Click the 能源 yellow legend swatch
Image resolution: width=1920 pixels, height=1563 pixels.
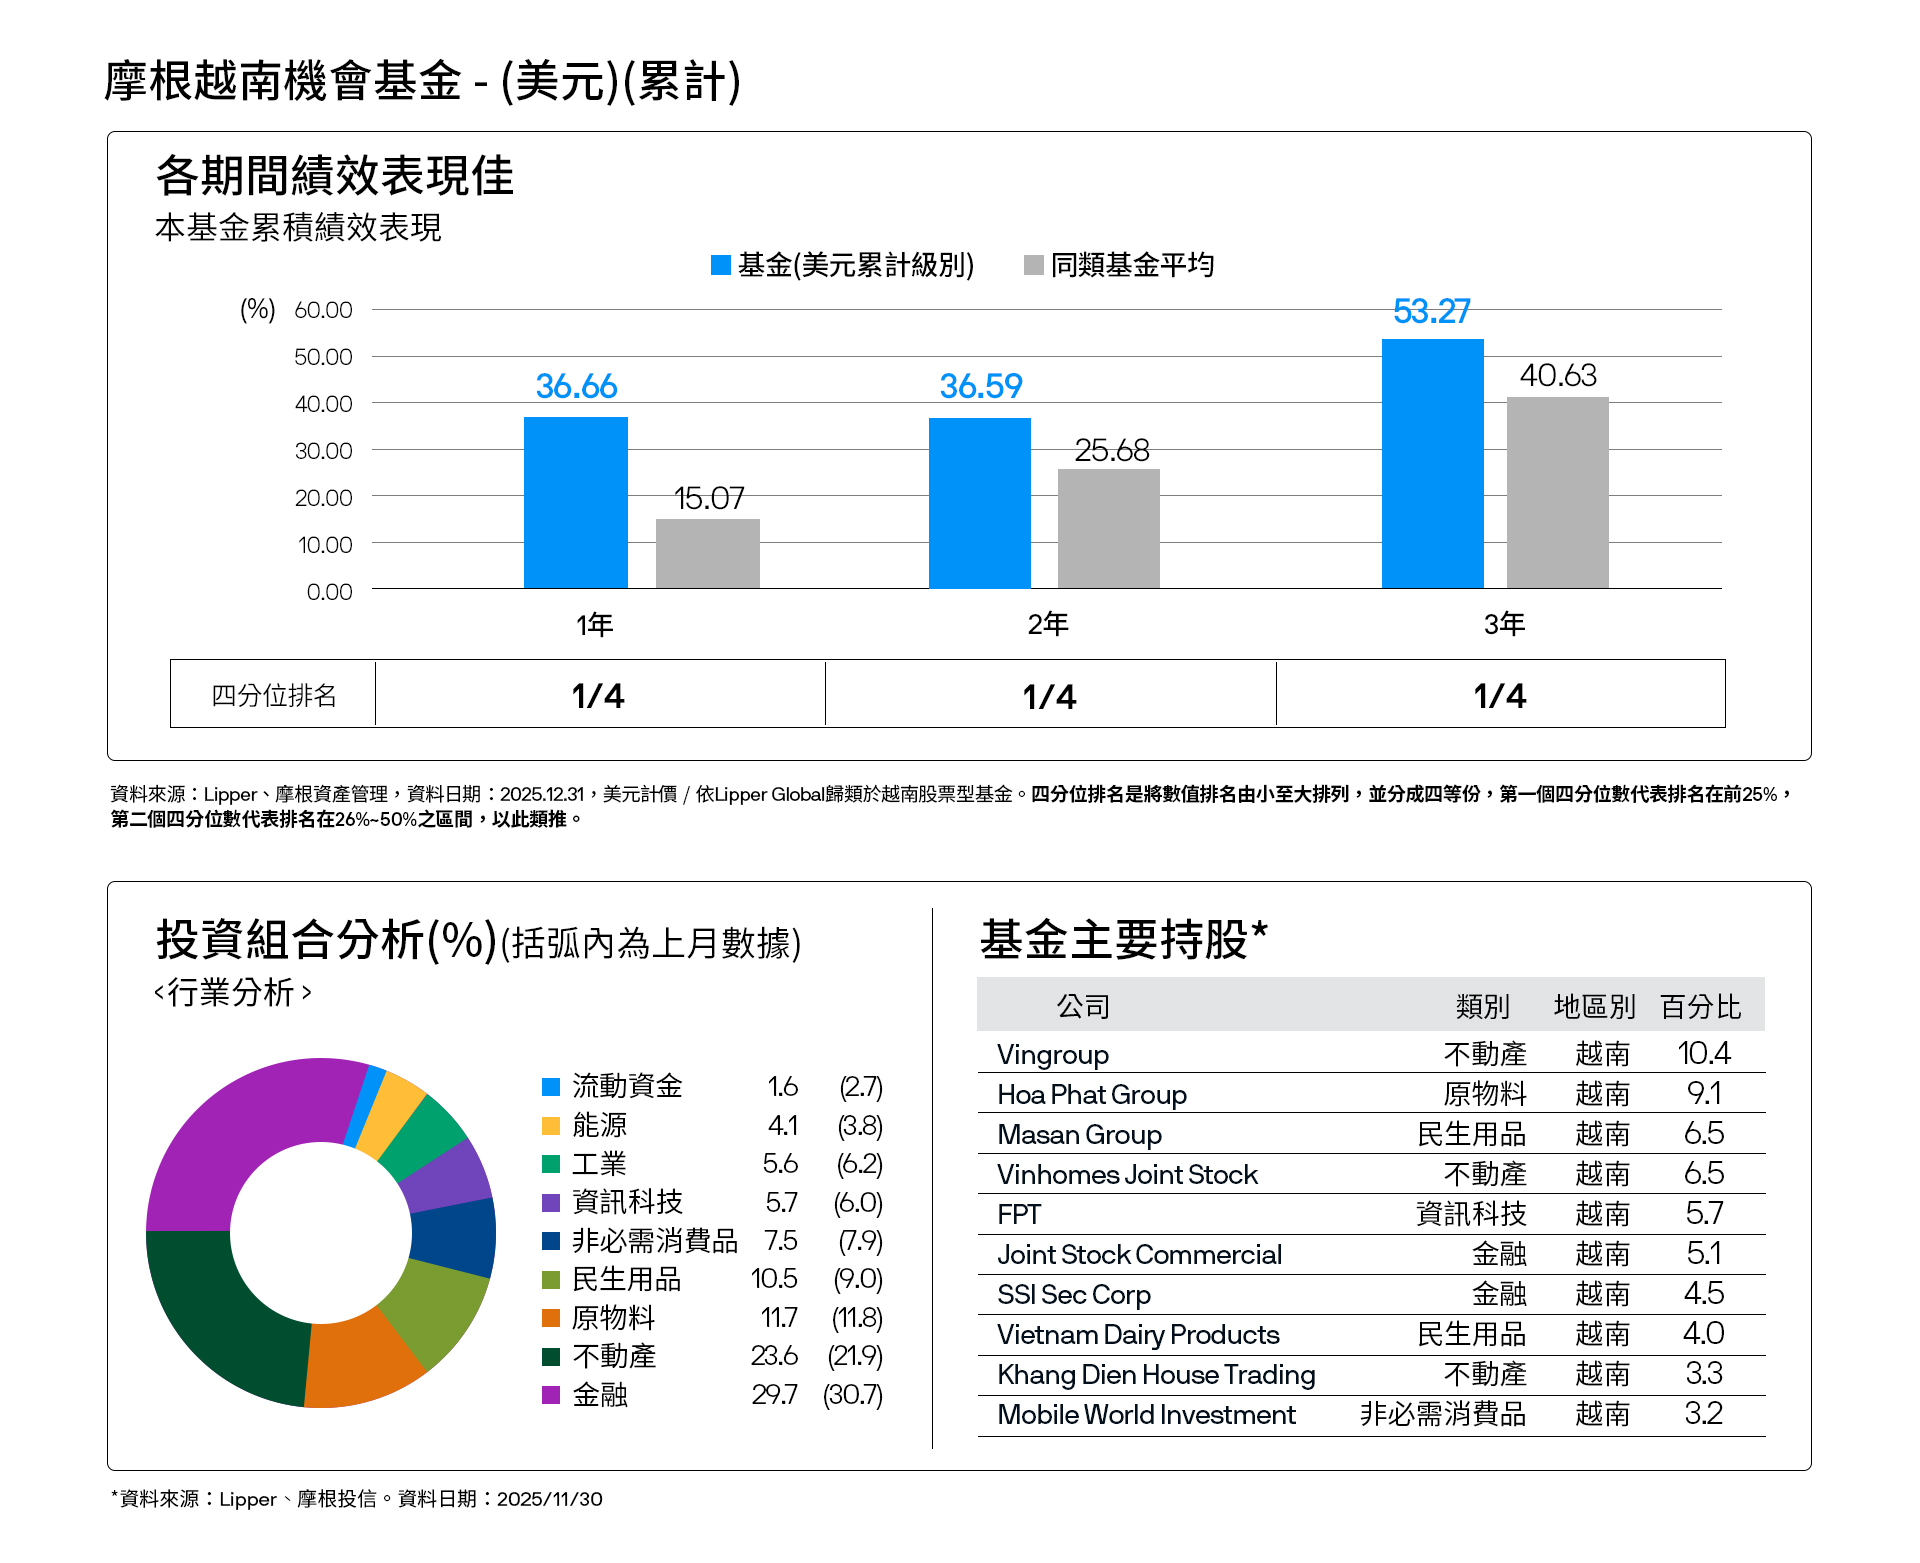pos(550,1126)
